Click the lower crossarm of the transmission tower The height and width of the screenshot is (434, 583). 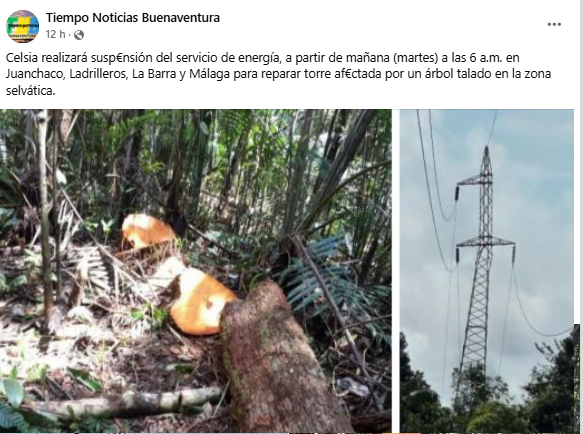[485, 242]
